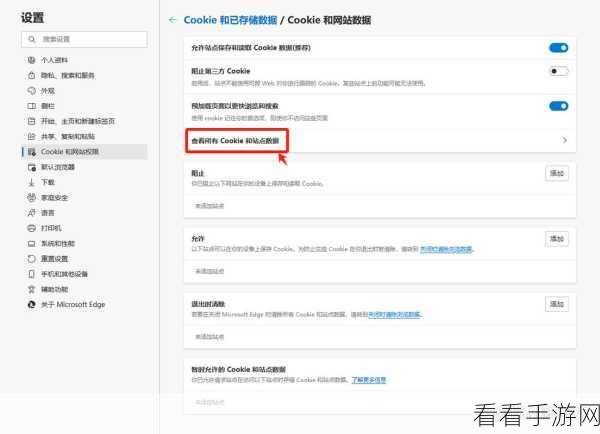Select the 下载 downloads icon
This screenshot has width=600, height=434.
click(32, 183)
